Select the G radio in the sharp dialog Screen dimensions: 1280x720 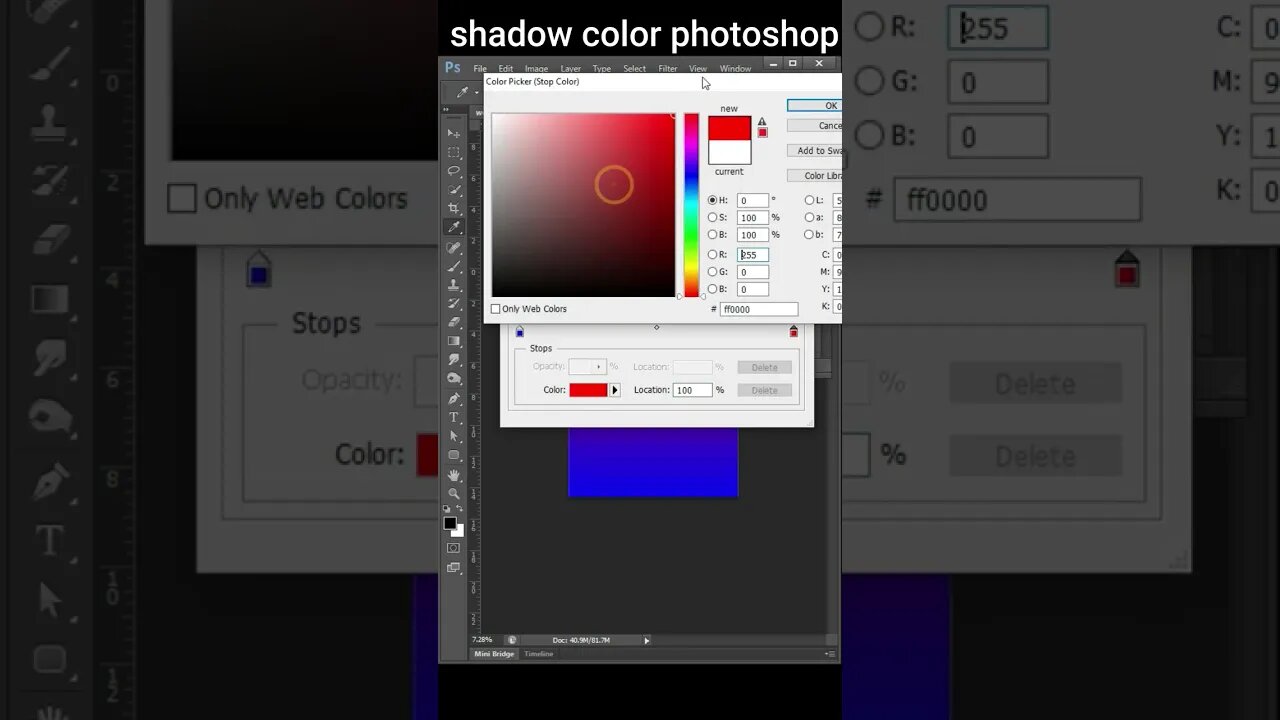(712, 272)
